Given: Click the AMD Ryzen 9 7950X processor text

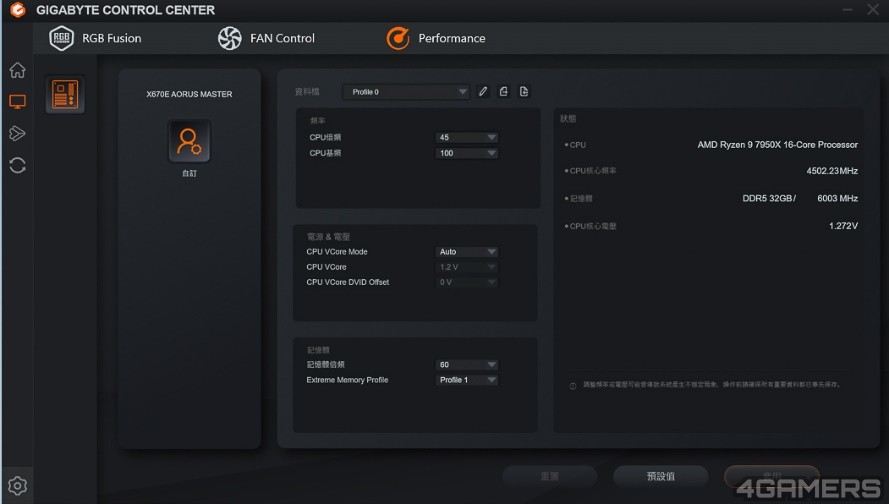Looking at the screenshot, I should pyautogui.click(x=777, y=145).
